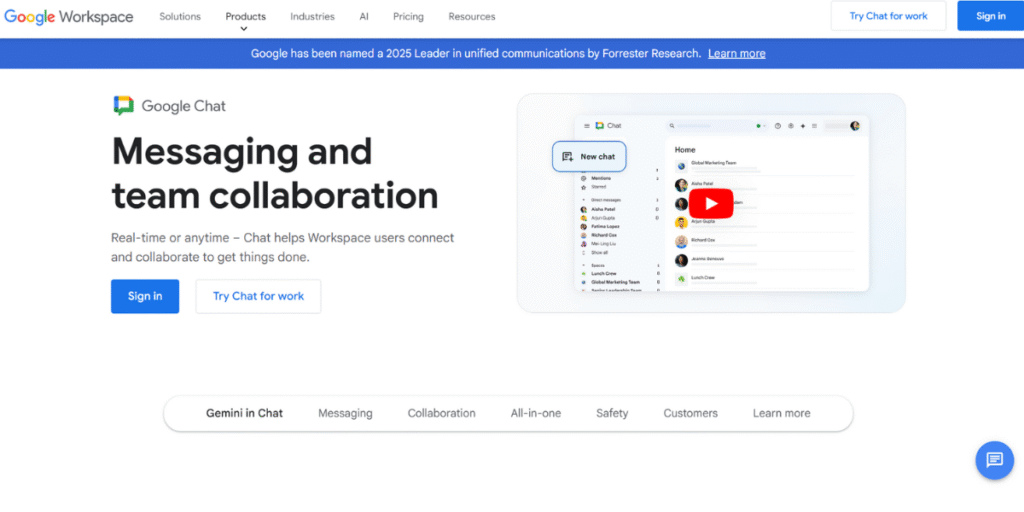Open the Pricing page

[408, 16]
